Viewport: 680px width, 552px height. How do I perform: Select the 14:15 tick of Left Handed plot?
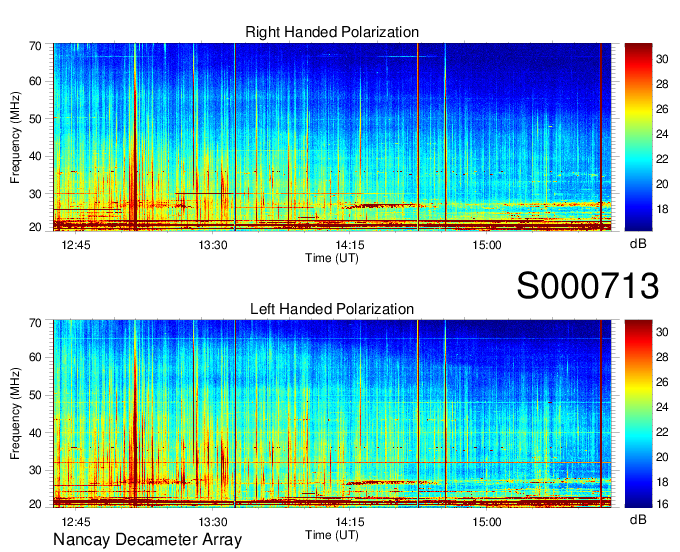click(350, 522)
